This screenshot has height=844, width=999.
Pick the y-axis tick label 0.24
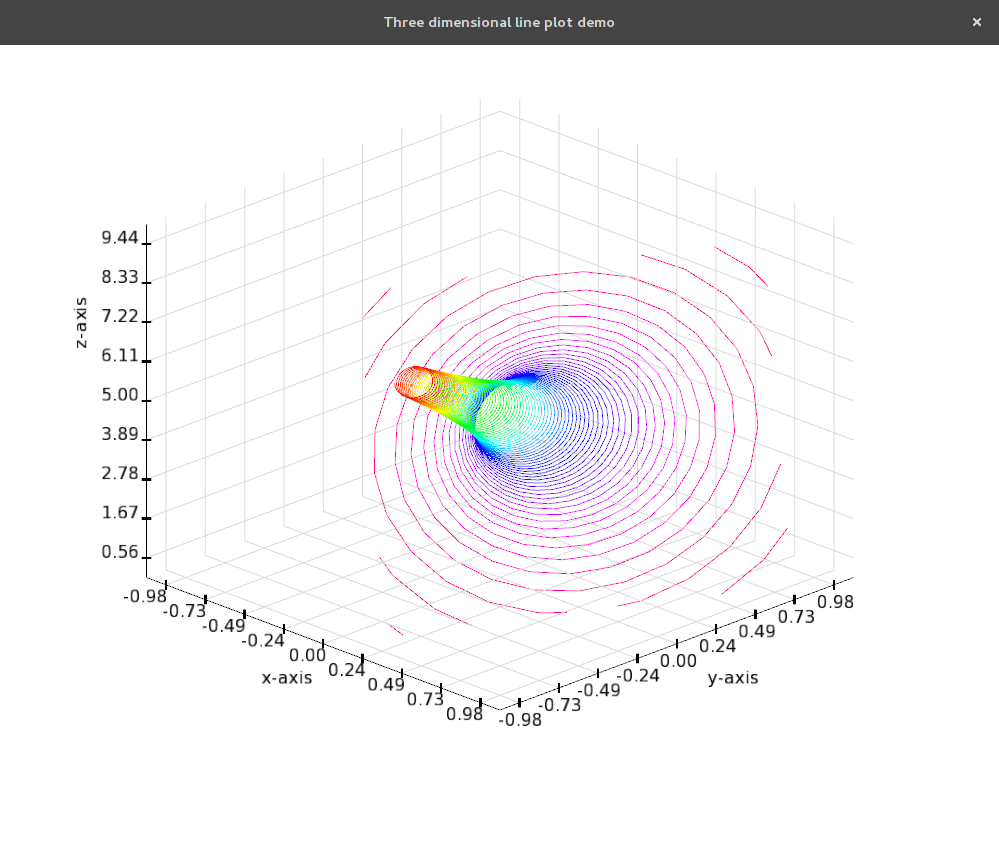pos(717,647)
